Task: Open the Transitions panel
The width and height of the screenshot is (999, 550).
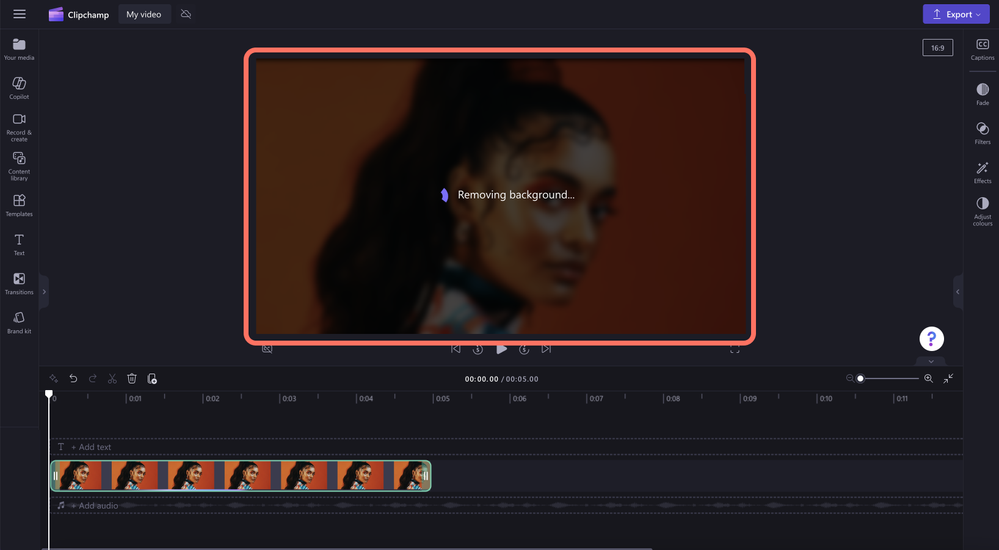Action: [19, 283]
